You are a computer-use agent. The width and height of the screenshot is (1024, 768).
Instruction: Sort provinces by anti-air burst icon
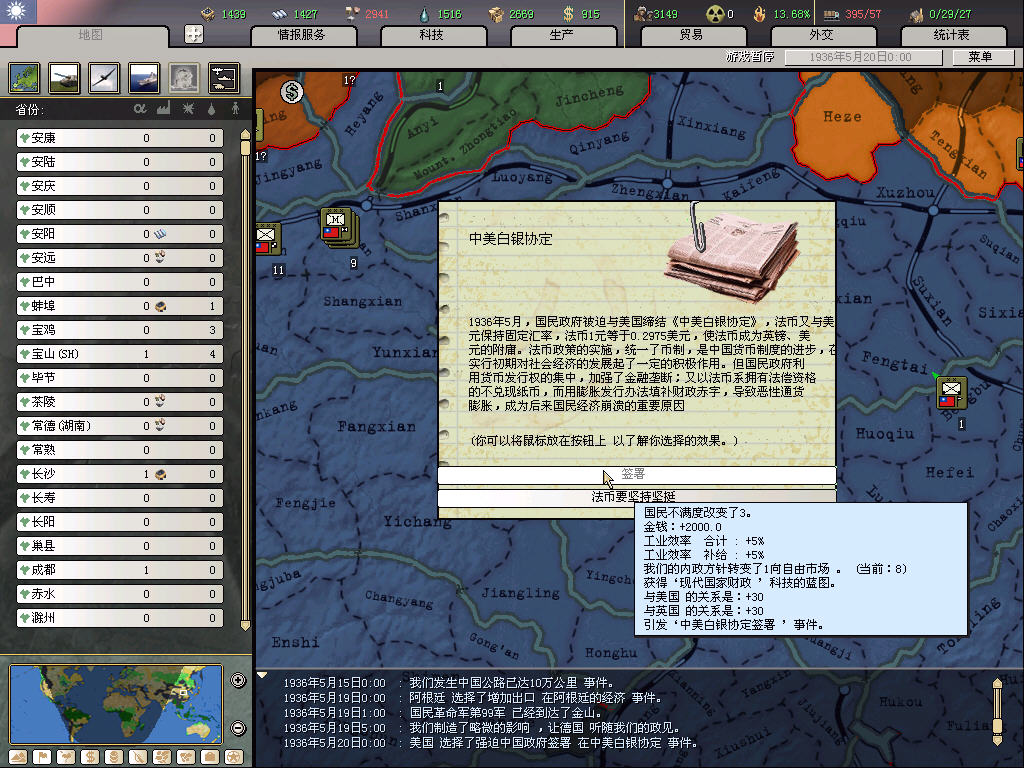(188, 108)
